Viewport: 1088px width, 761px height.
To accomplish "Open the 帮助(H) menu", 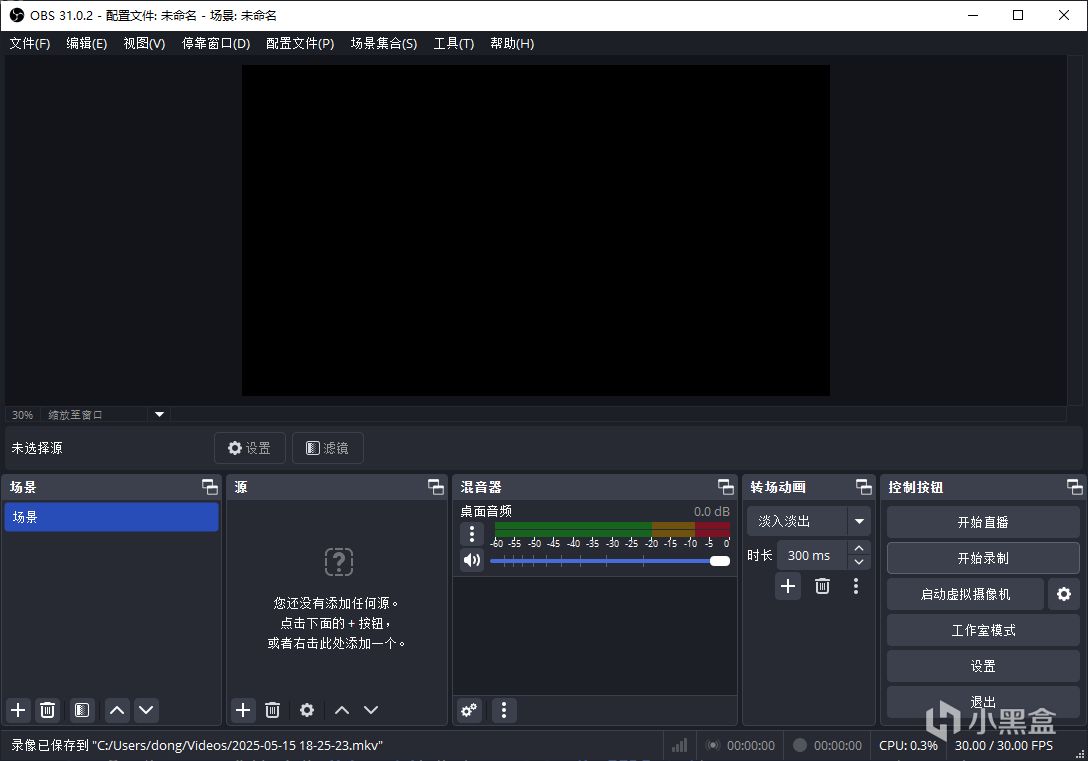I will pos(512,43).
